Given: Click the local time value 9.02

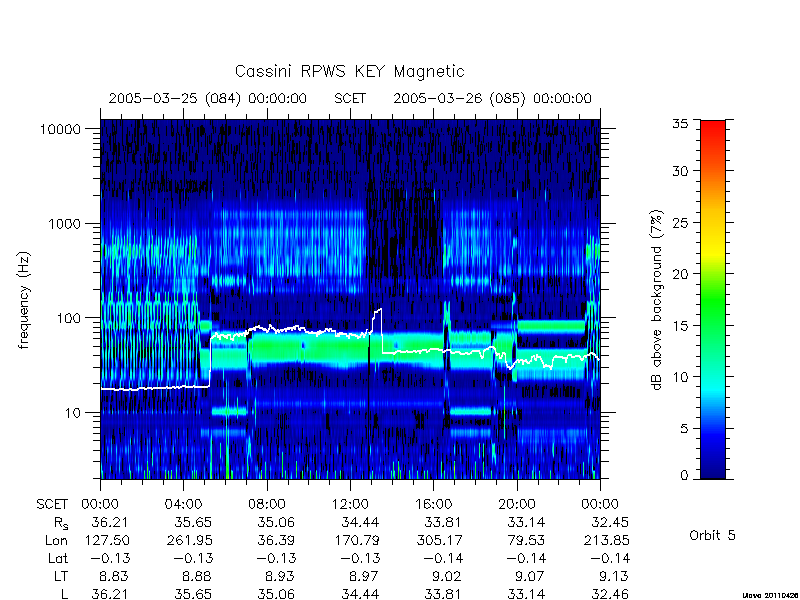Looking at the screenshot, I should [x=446, y=577].
